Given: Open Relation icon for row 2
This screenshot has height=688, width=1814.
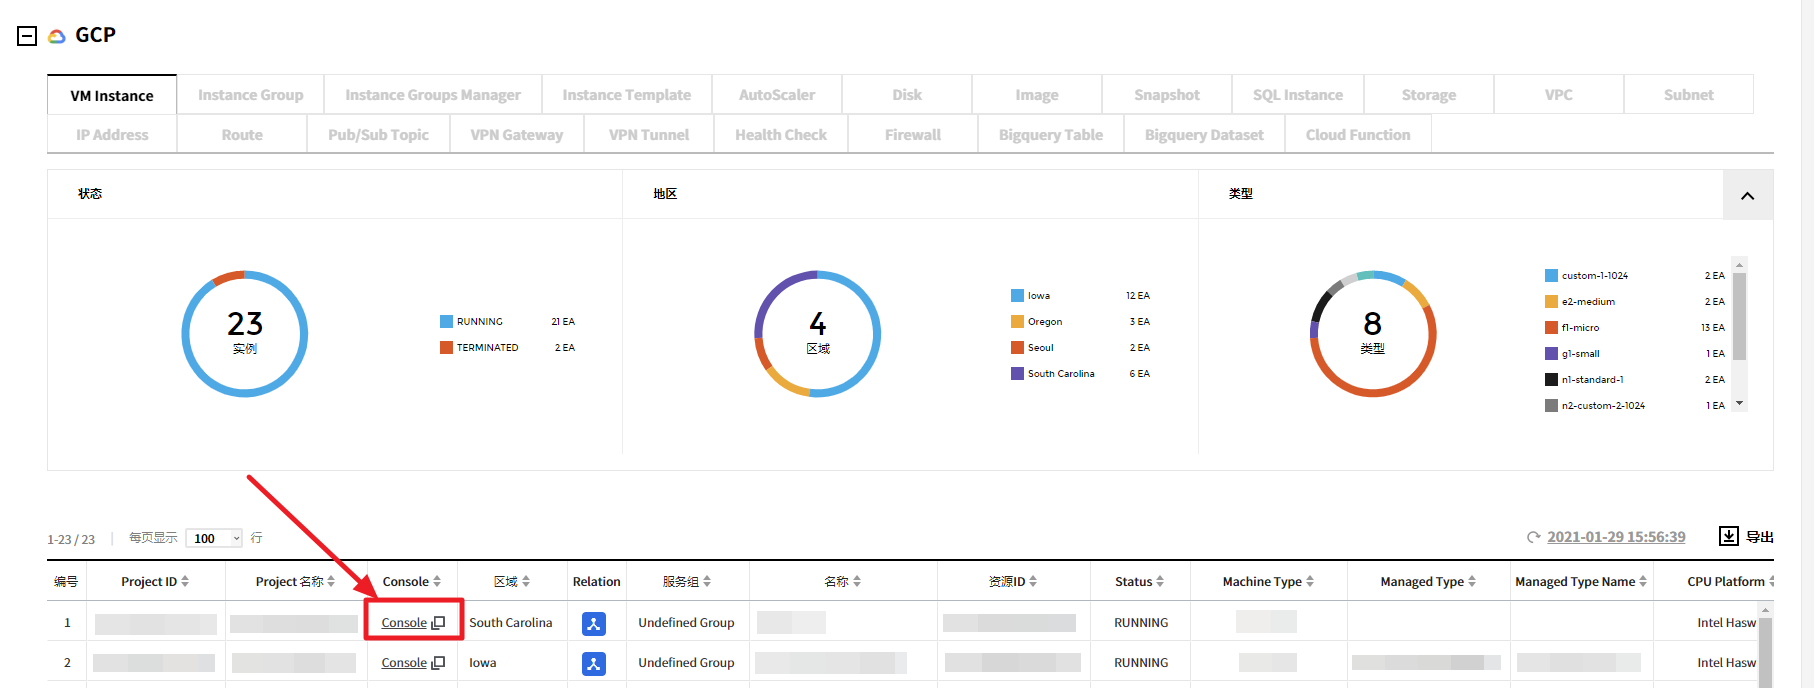Looking at the screenshot, I should (x=594, y=663).
